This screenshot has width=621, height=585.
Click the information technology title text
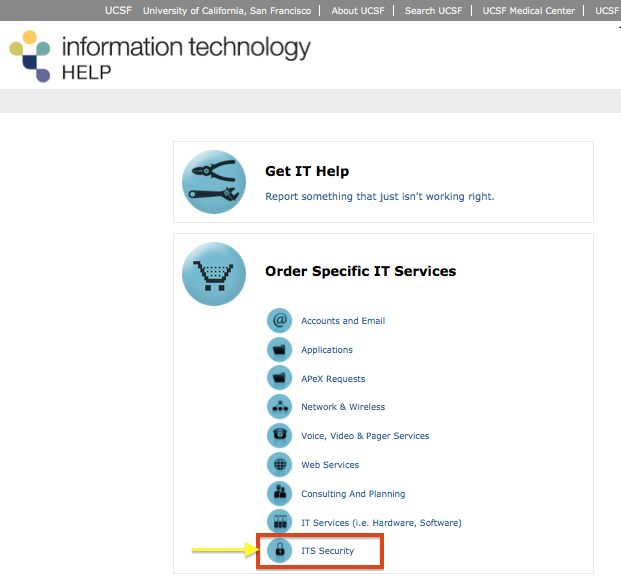[186, 48]
